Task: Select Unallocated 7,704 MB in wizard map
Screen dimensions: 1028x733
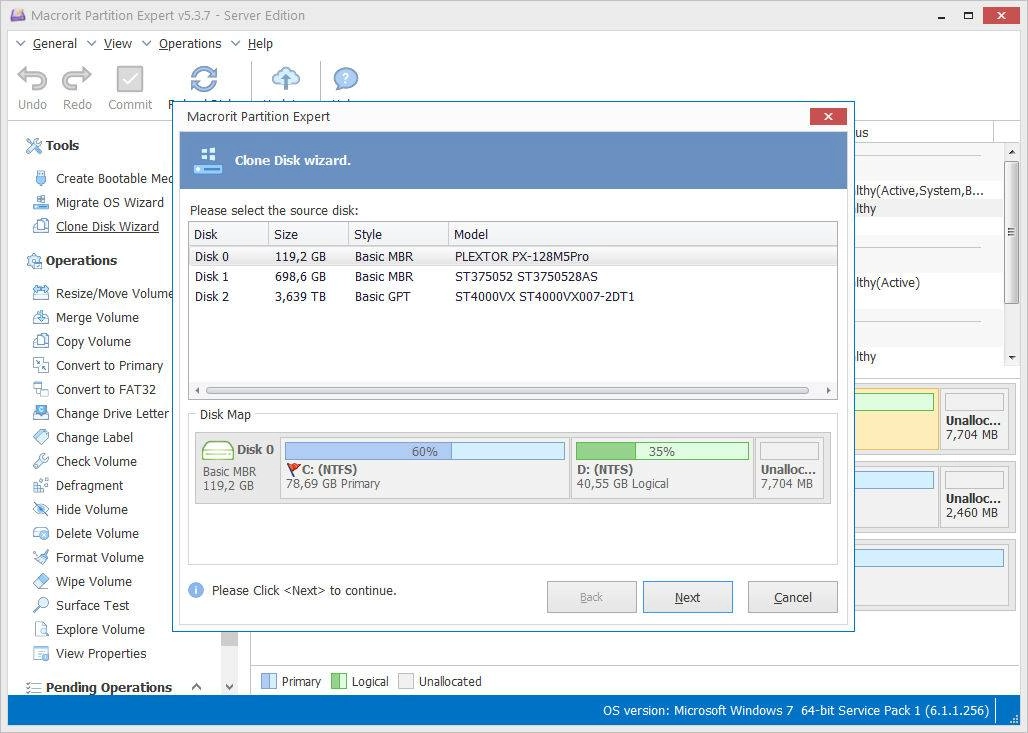Action: 789,466
